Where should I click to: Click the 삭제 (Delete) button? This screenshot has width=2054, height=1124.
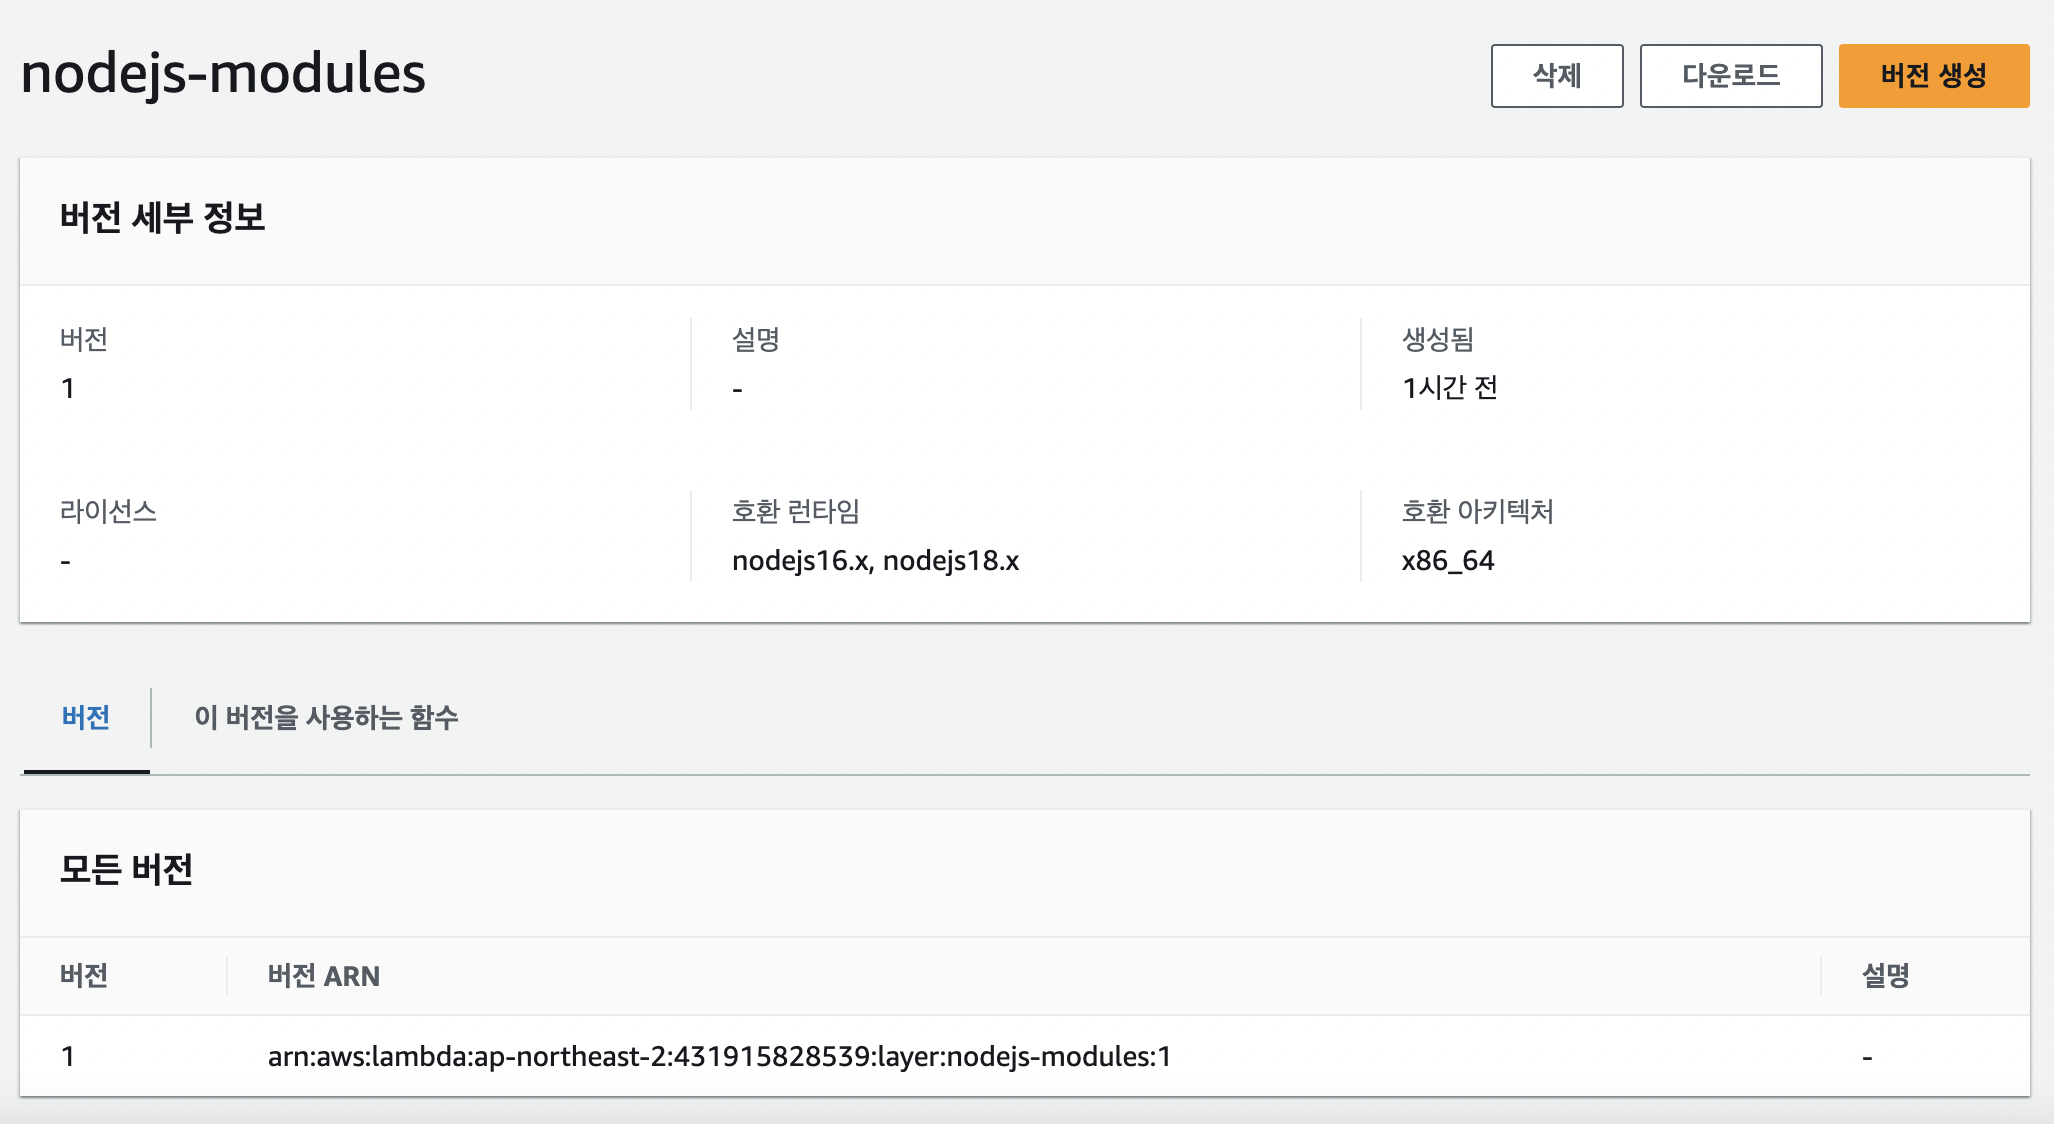pyautogui.click(x=1556, y=76)
